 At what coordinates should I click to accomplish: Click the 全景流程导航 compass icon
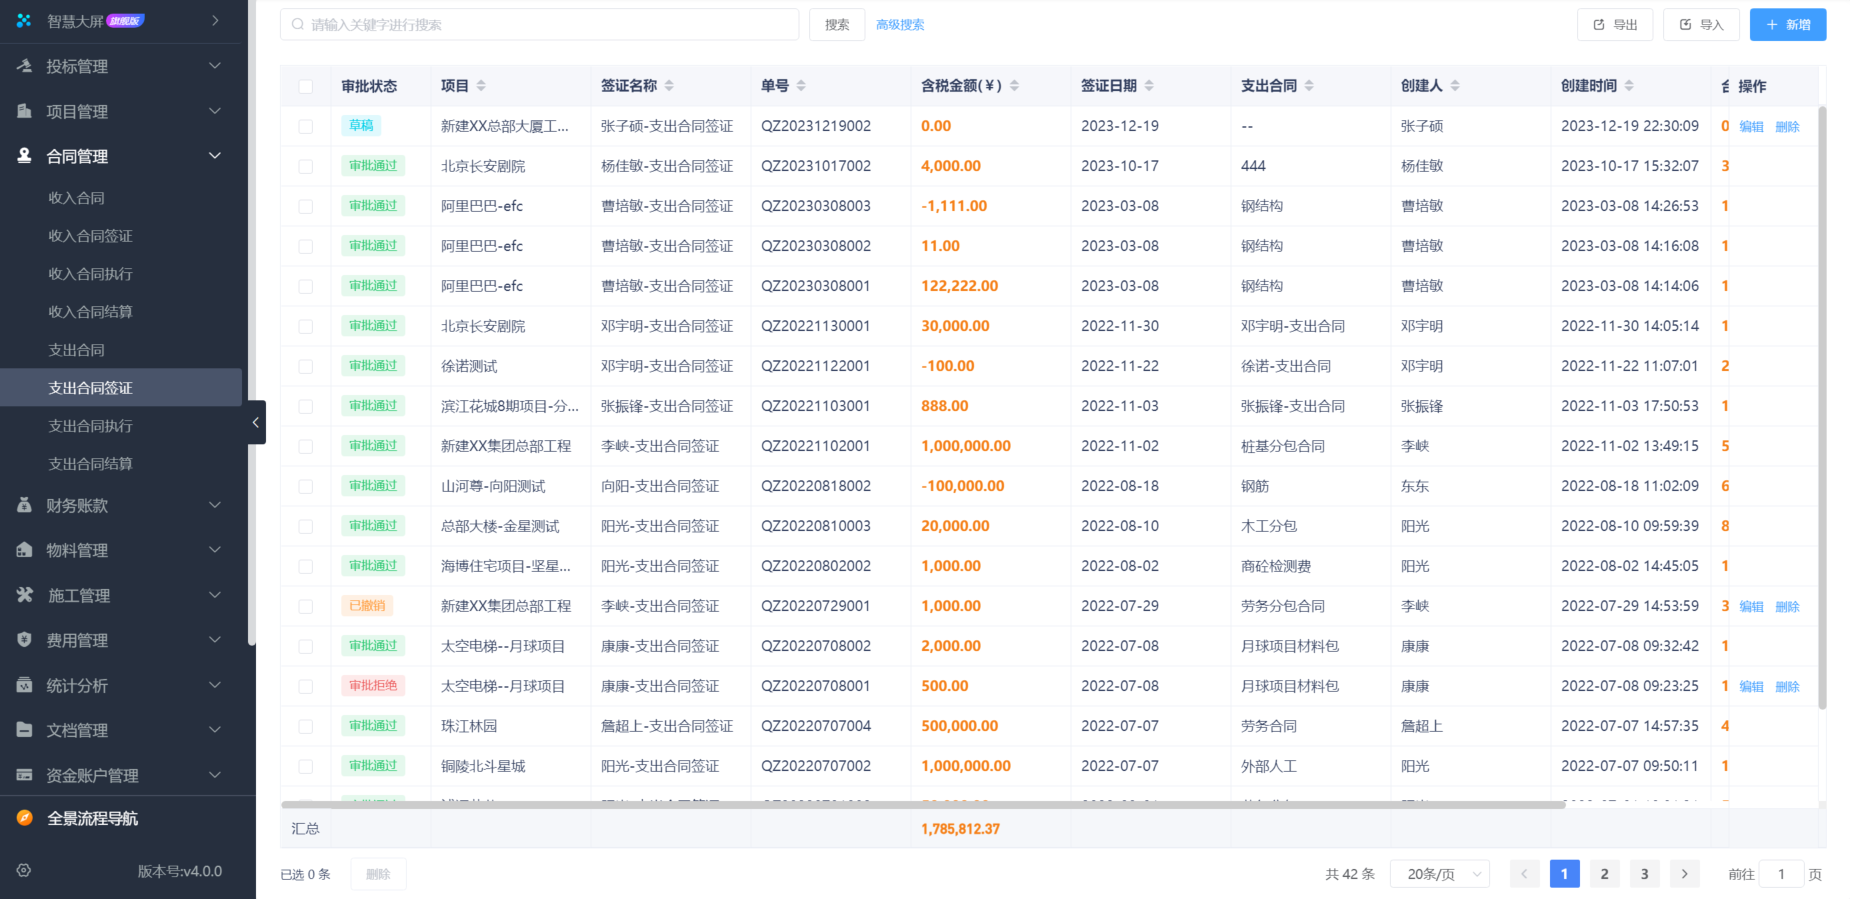pos(25,818)
